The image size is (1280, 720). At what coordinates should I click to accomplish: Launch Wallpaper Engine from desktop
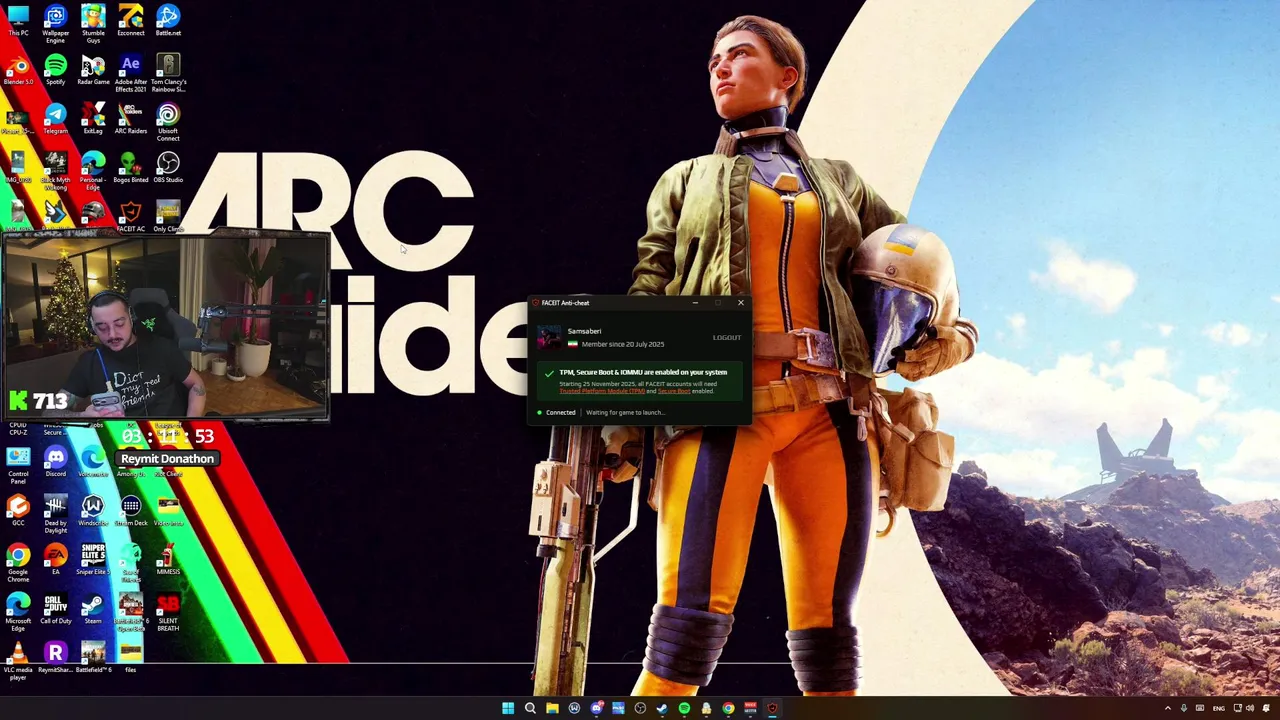(55, 22)
